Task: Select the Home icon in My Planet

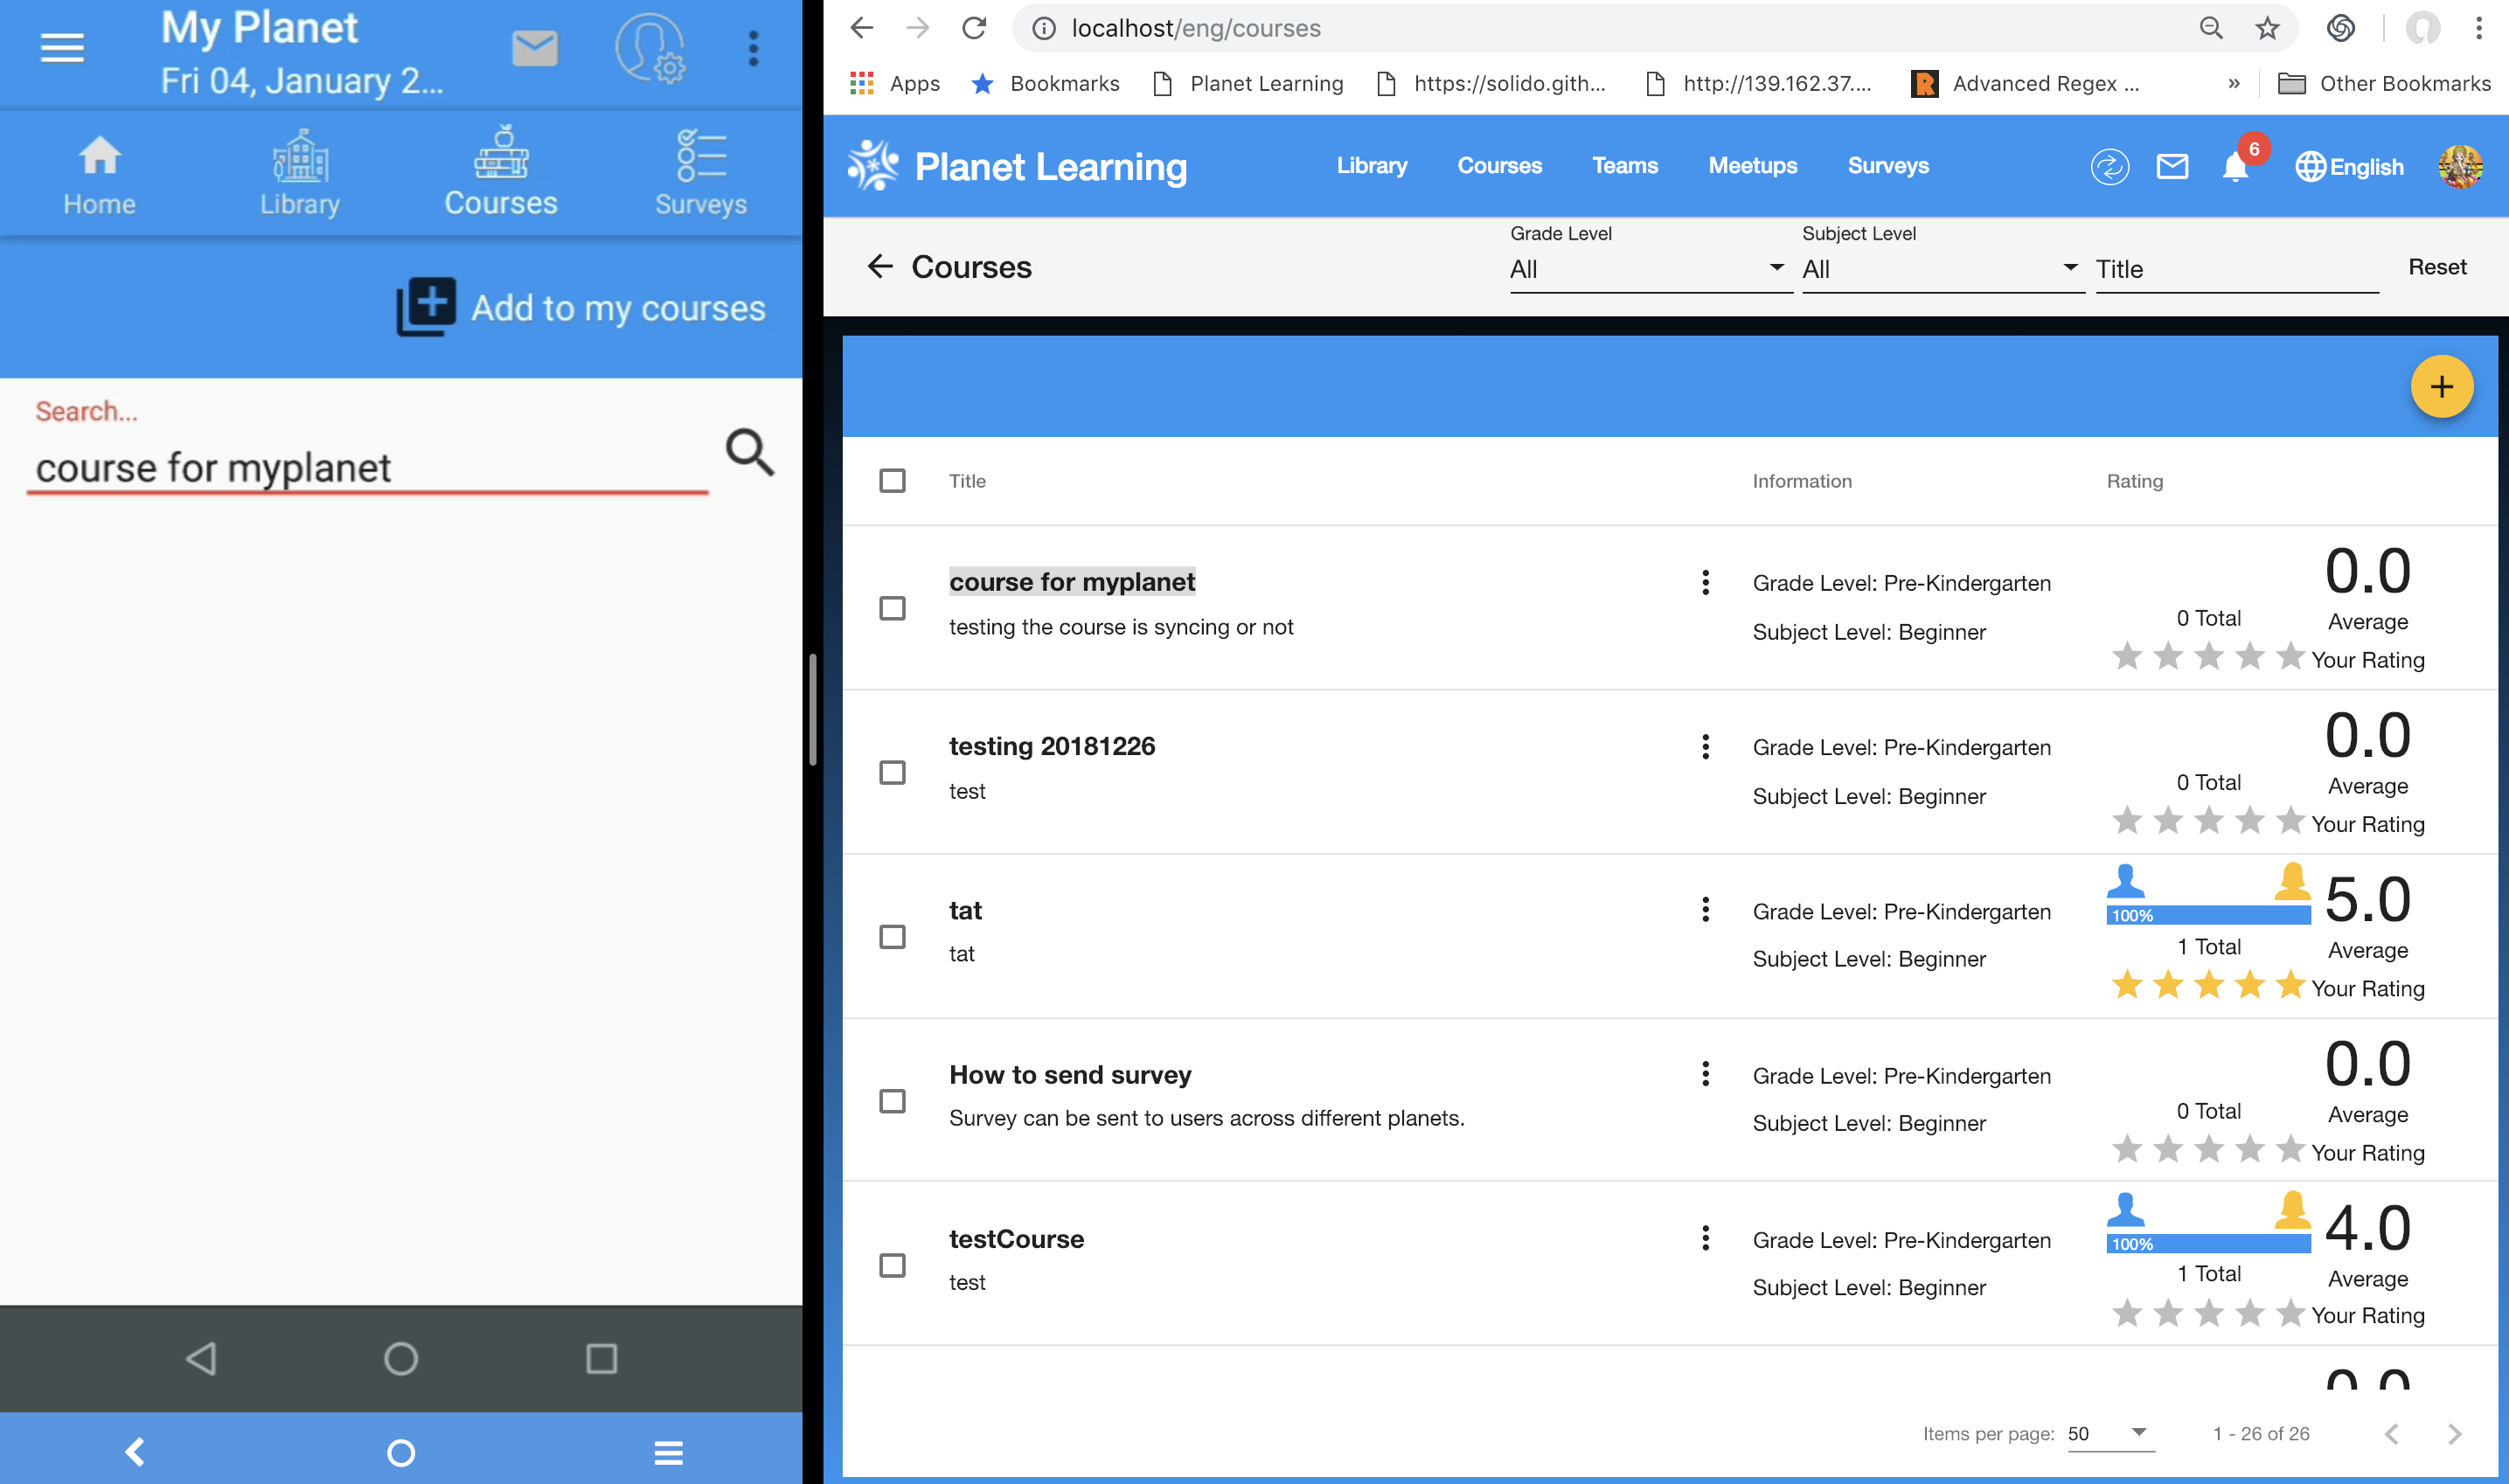Action: click(99, 170)
